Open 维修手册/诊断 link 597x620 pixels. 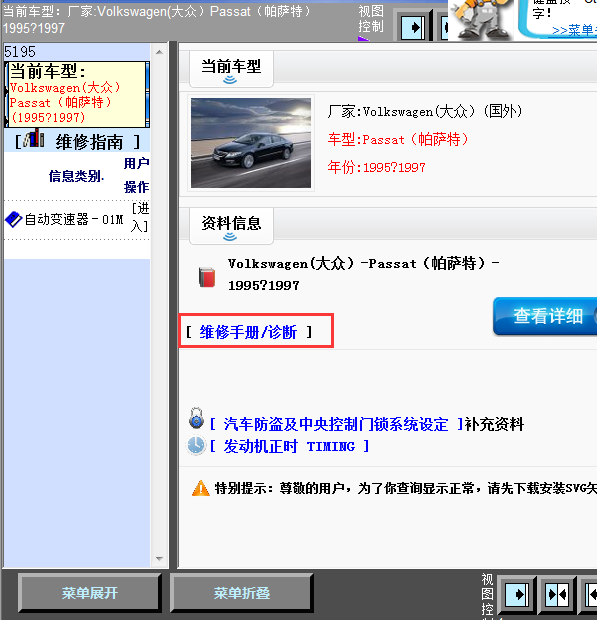(248, 332)
